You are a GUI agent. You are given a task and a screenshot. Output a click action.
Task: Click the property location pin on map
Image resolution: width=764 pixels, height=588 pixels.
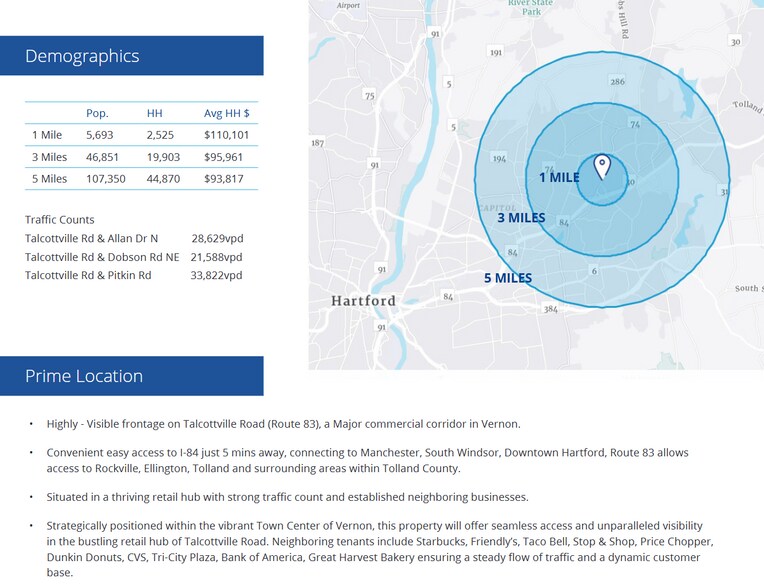602,166
